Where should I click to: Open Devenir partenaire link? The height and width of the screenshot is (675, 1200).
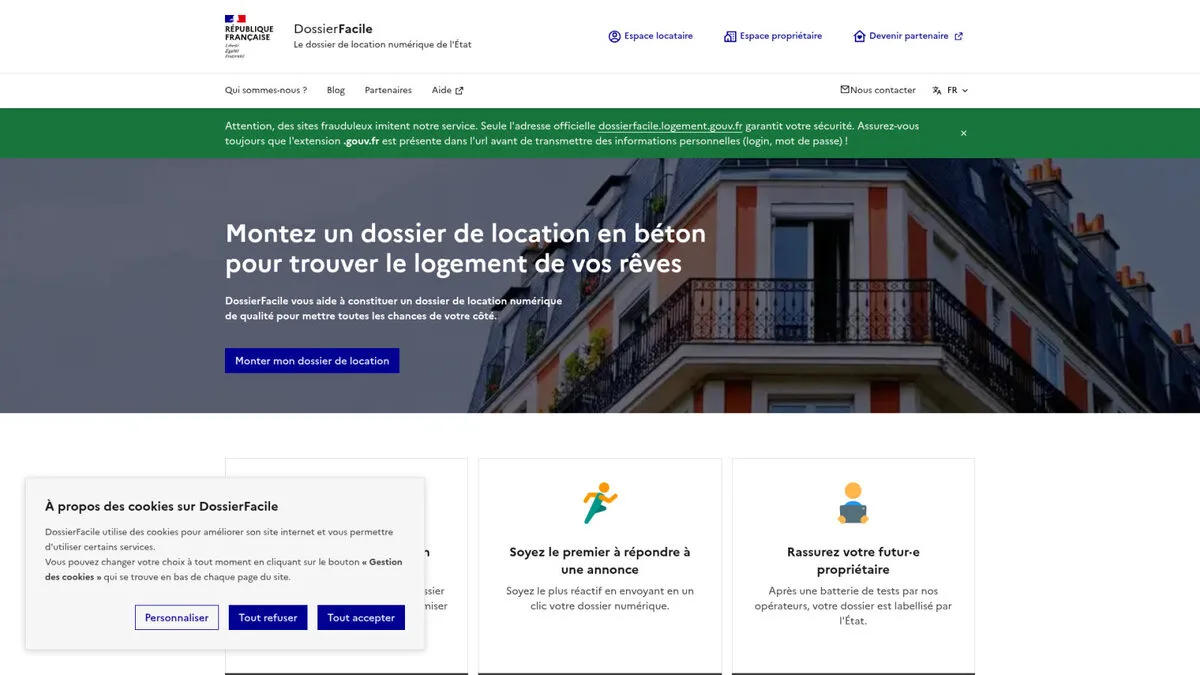[908, 36]
